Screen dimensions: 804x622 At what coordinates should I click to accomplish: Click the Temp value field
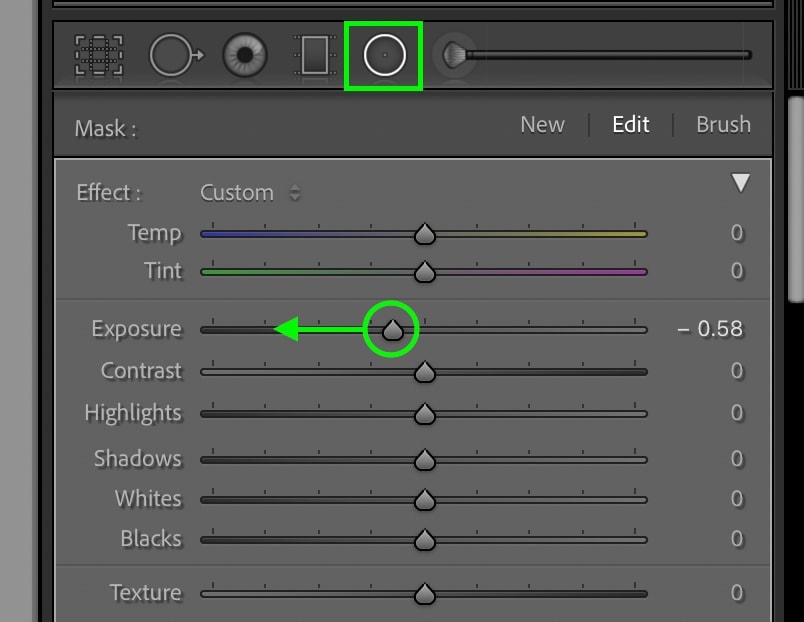click(737, 233)
